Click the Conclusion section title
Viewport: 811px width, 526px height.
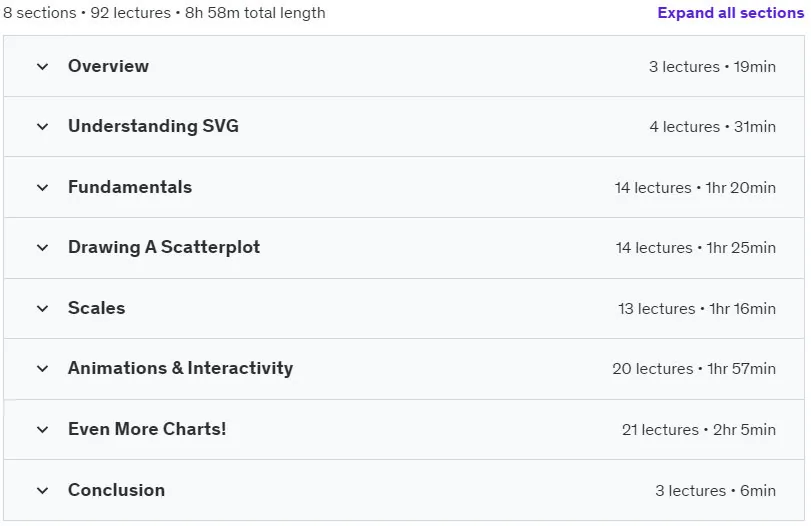point(116,490)
